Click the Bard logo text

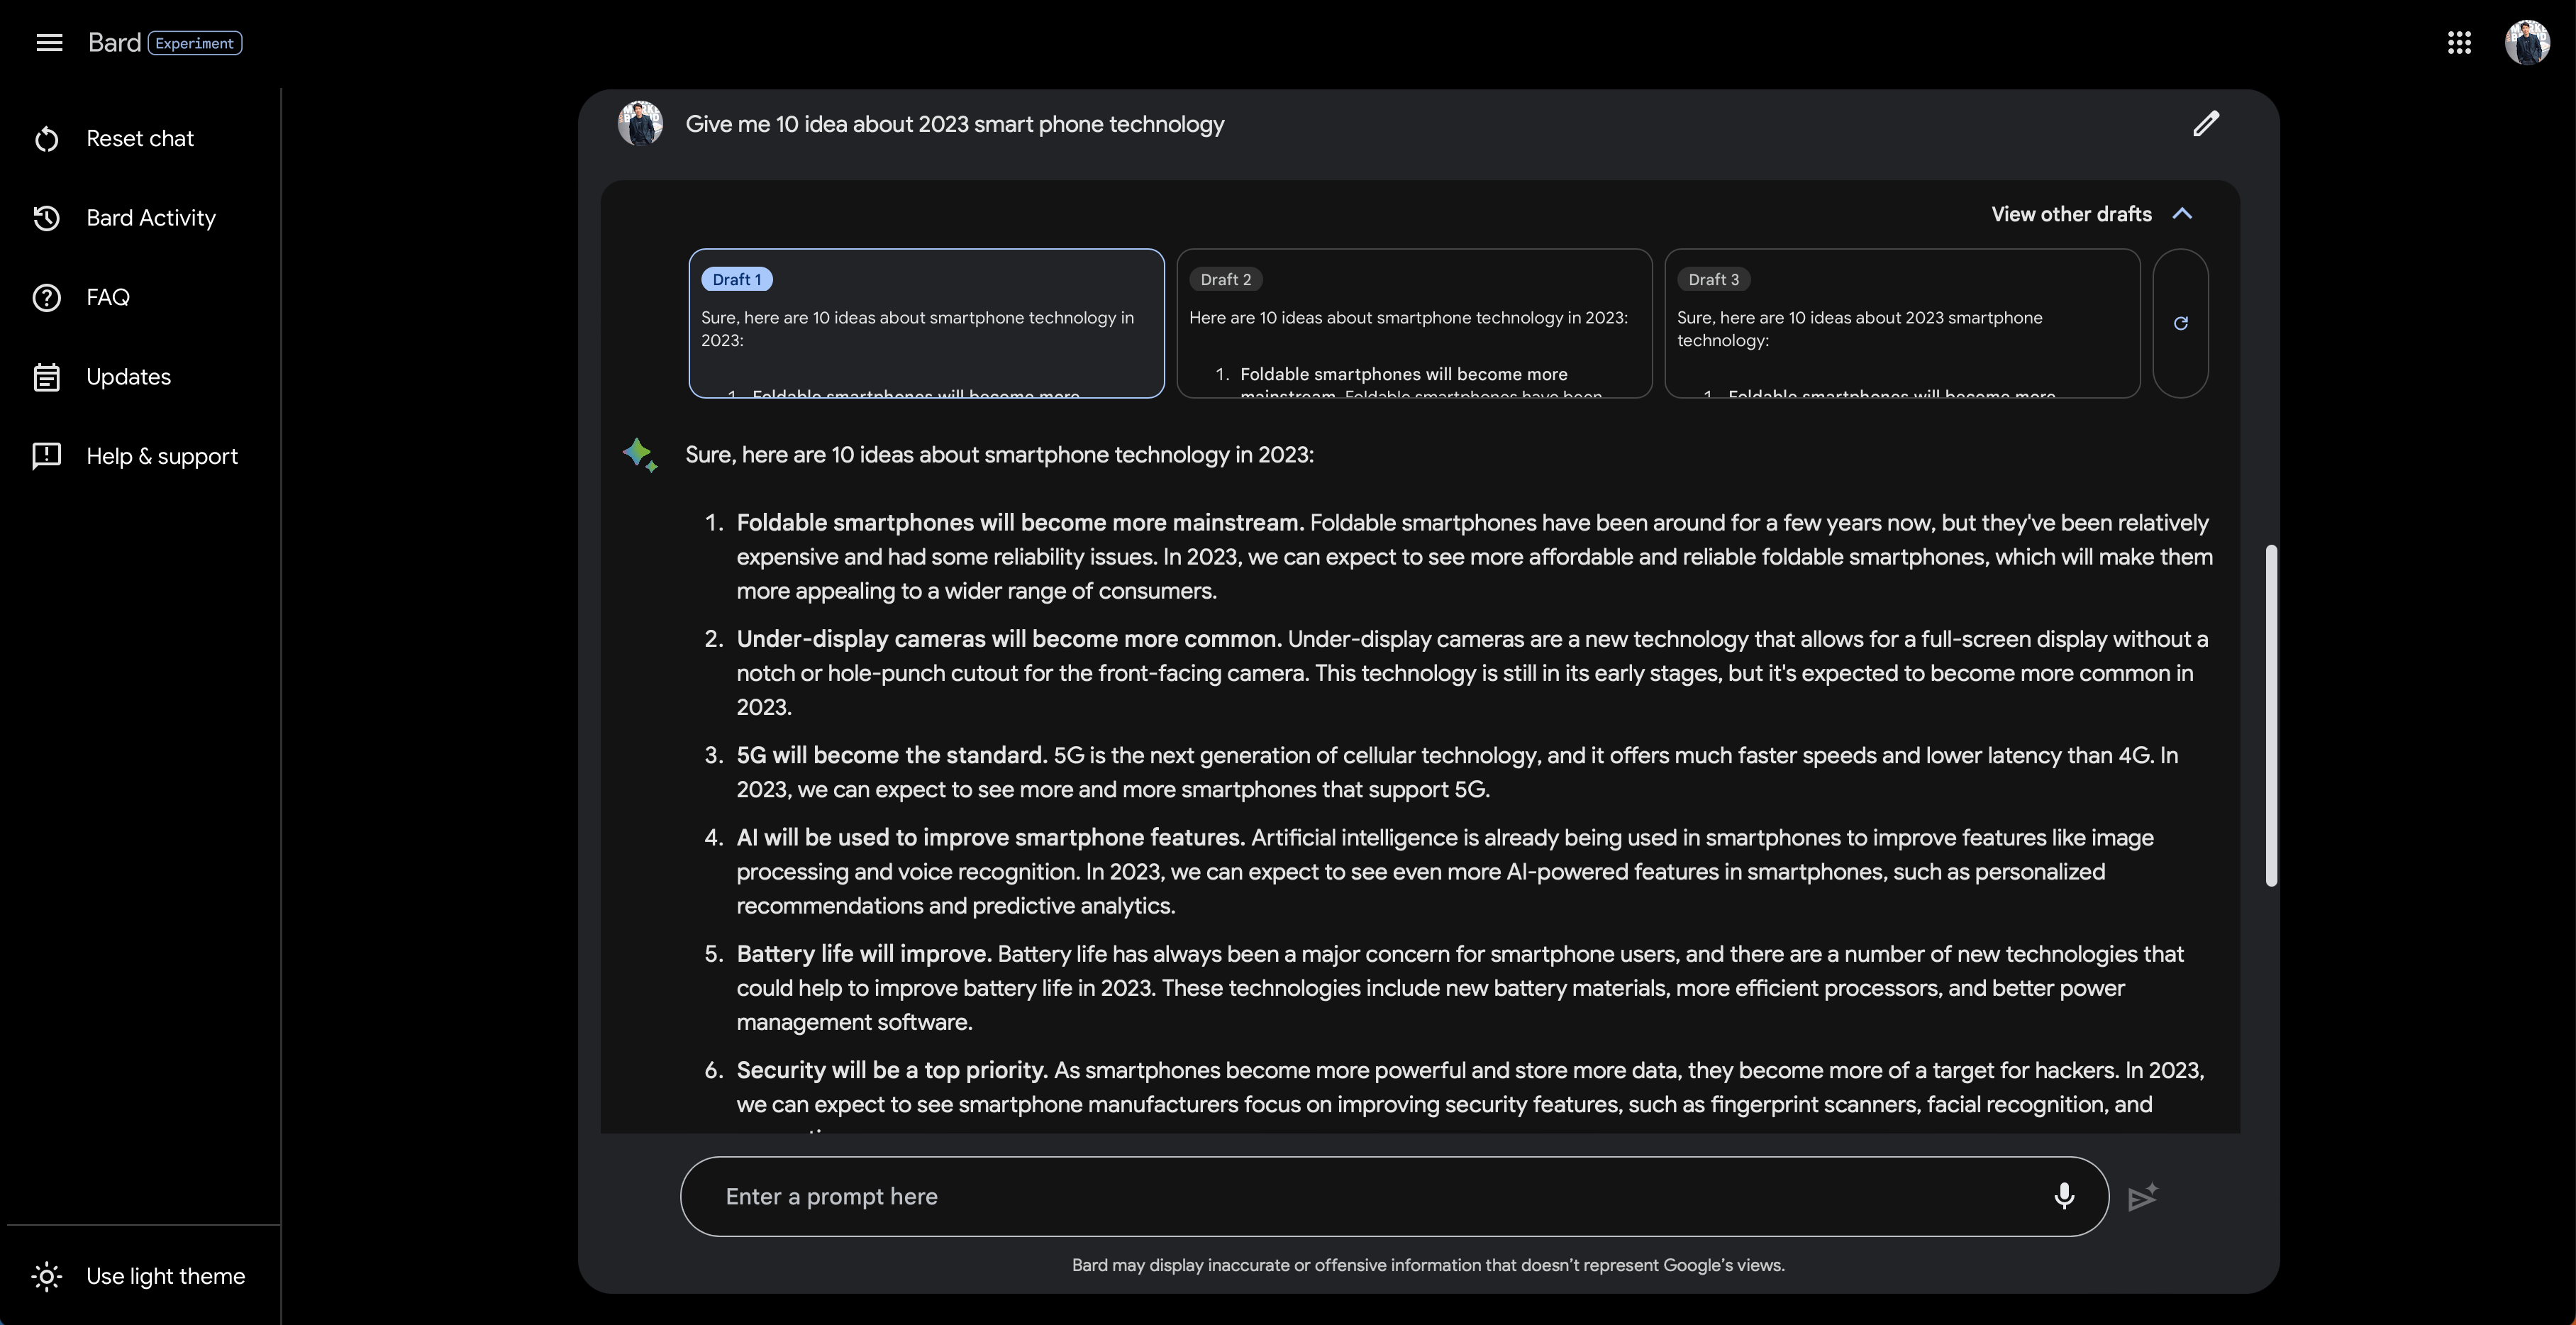(114, 43)
